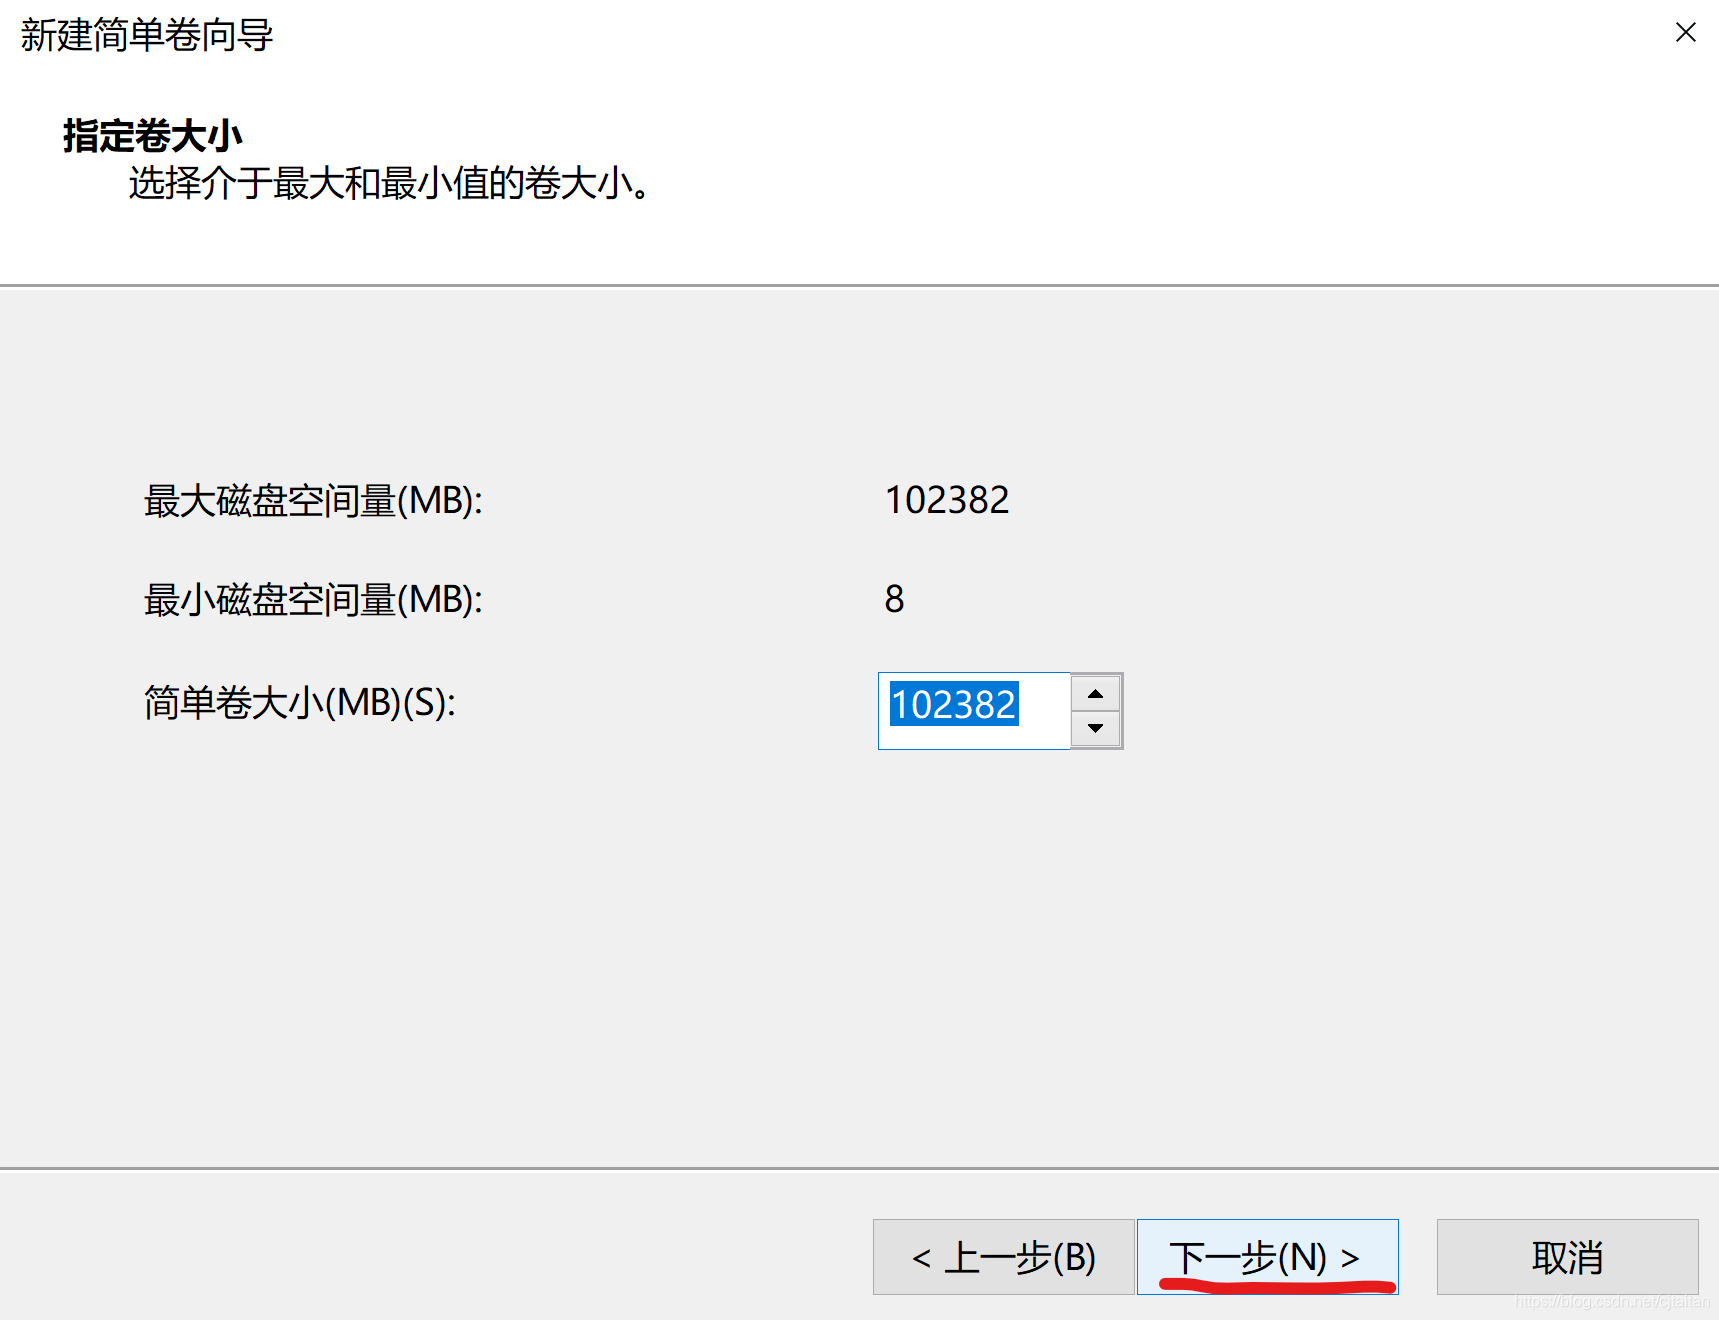Click the maximum space value 102382
The width and height of the screenshot is (1719, 1320).
947,500
